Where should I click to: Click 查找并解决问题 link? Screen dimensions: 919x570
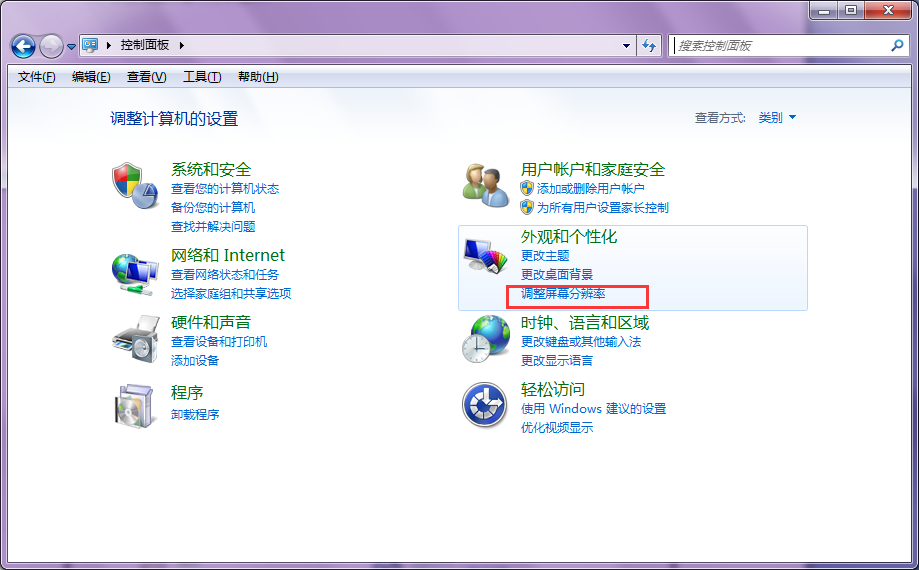click(x=213, y=227)
